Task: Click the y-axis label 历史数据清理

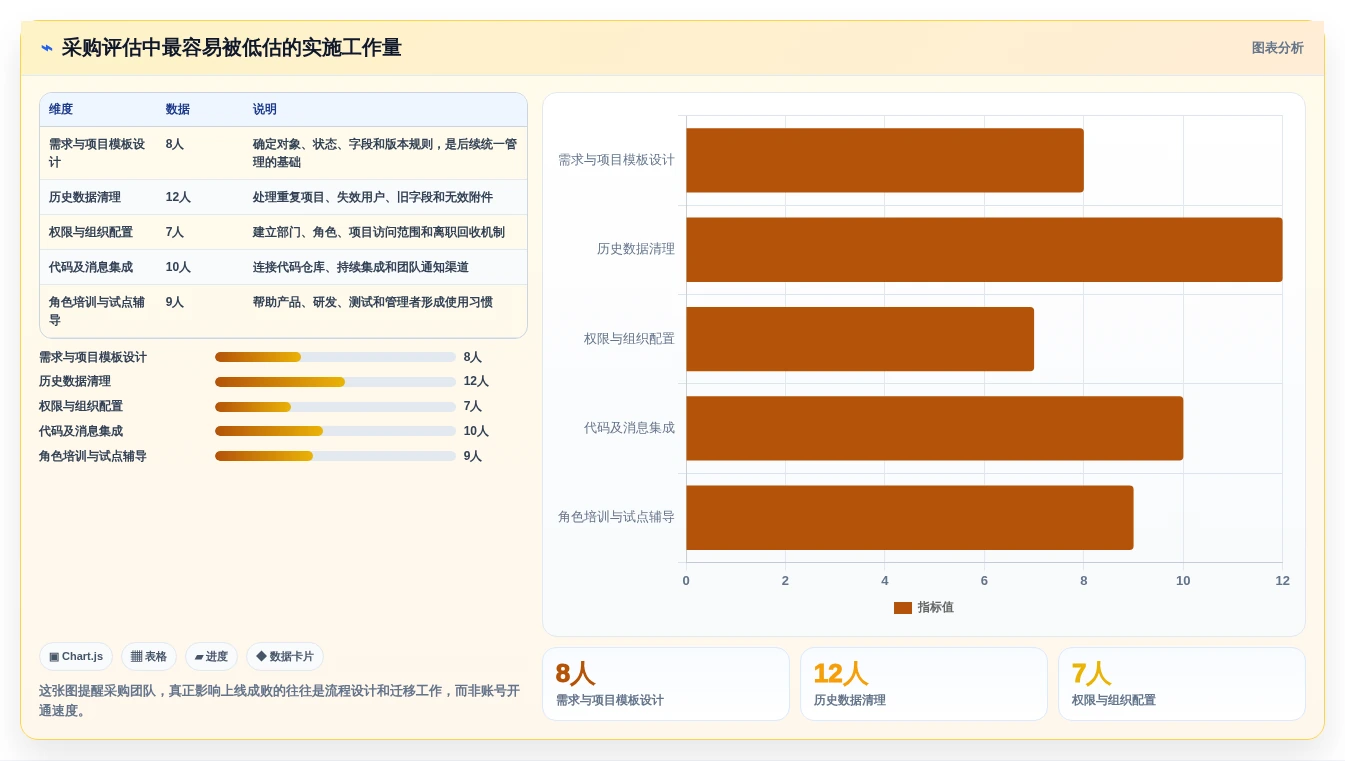Action: coord(636,249)
